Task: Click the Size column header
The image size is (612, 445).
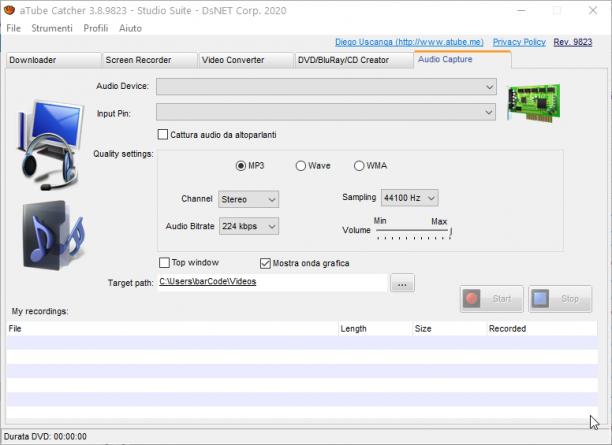Action: coord(450,329)
